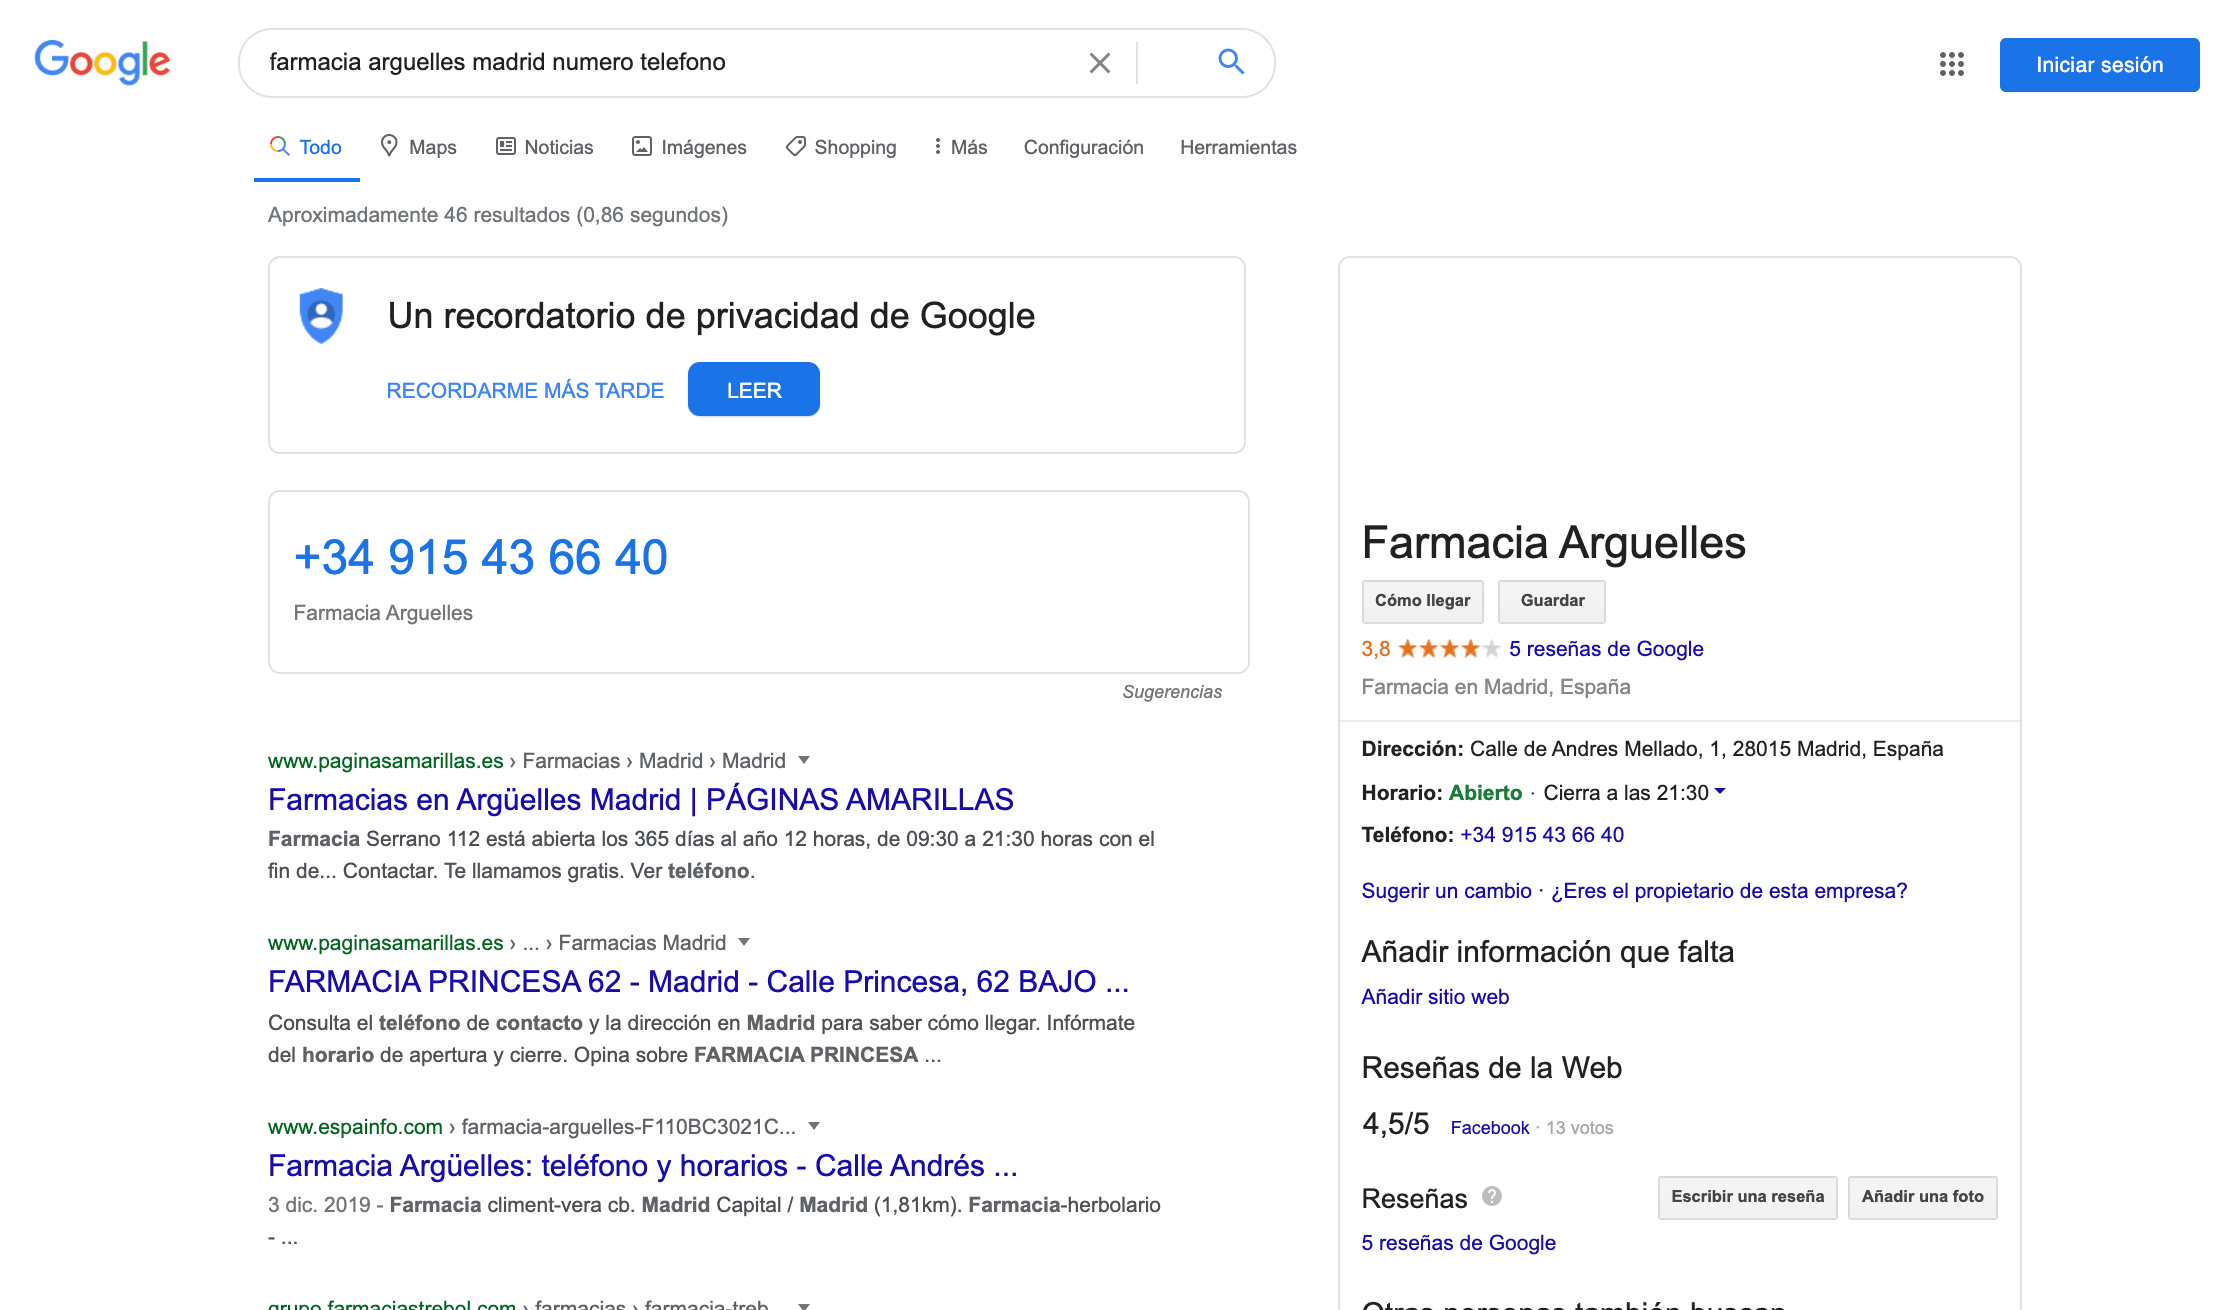The height and width of the screenshot is (1310, 2236).
Task: Switch to the Shopping tab
Action: click(x=841, y=147)
